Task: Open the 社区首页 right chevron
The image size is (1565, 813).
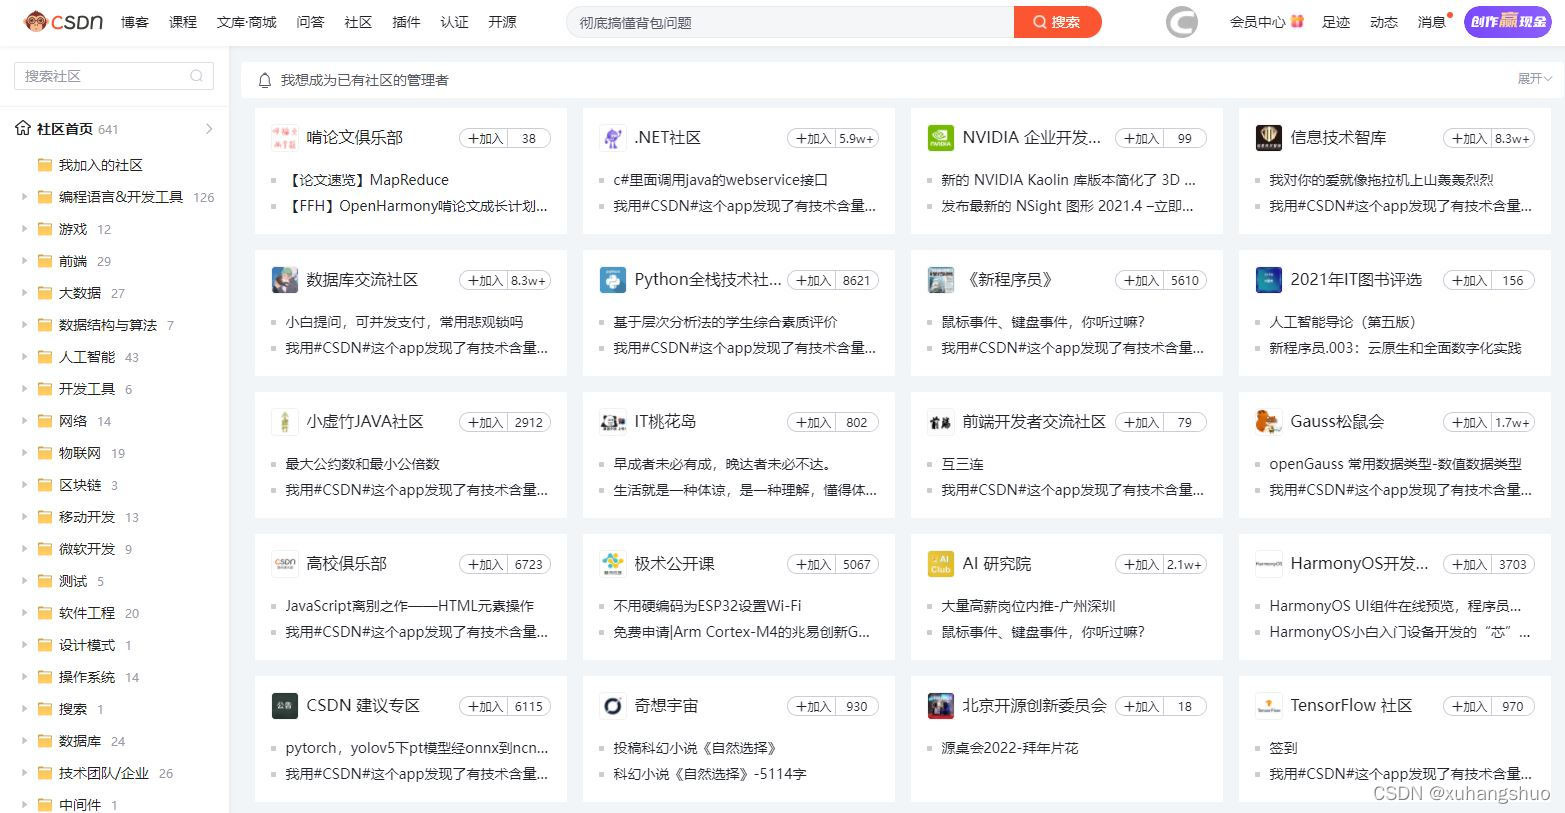Action: click(209, 129)
